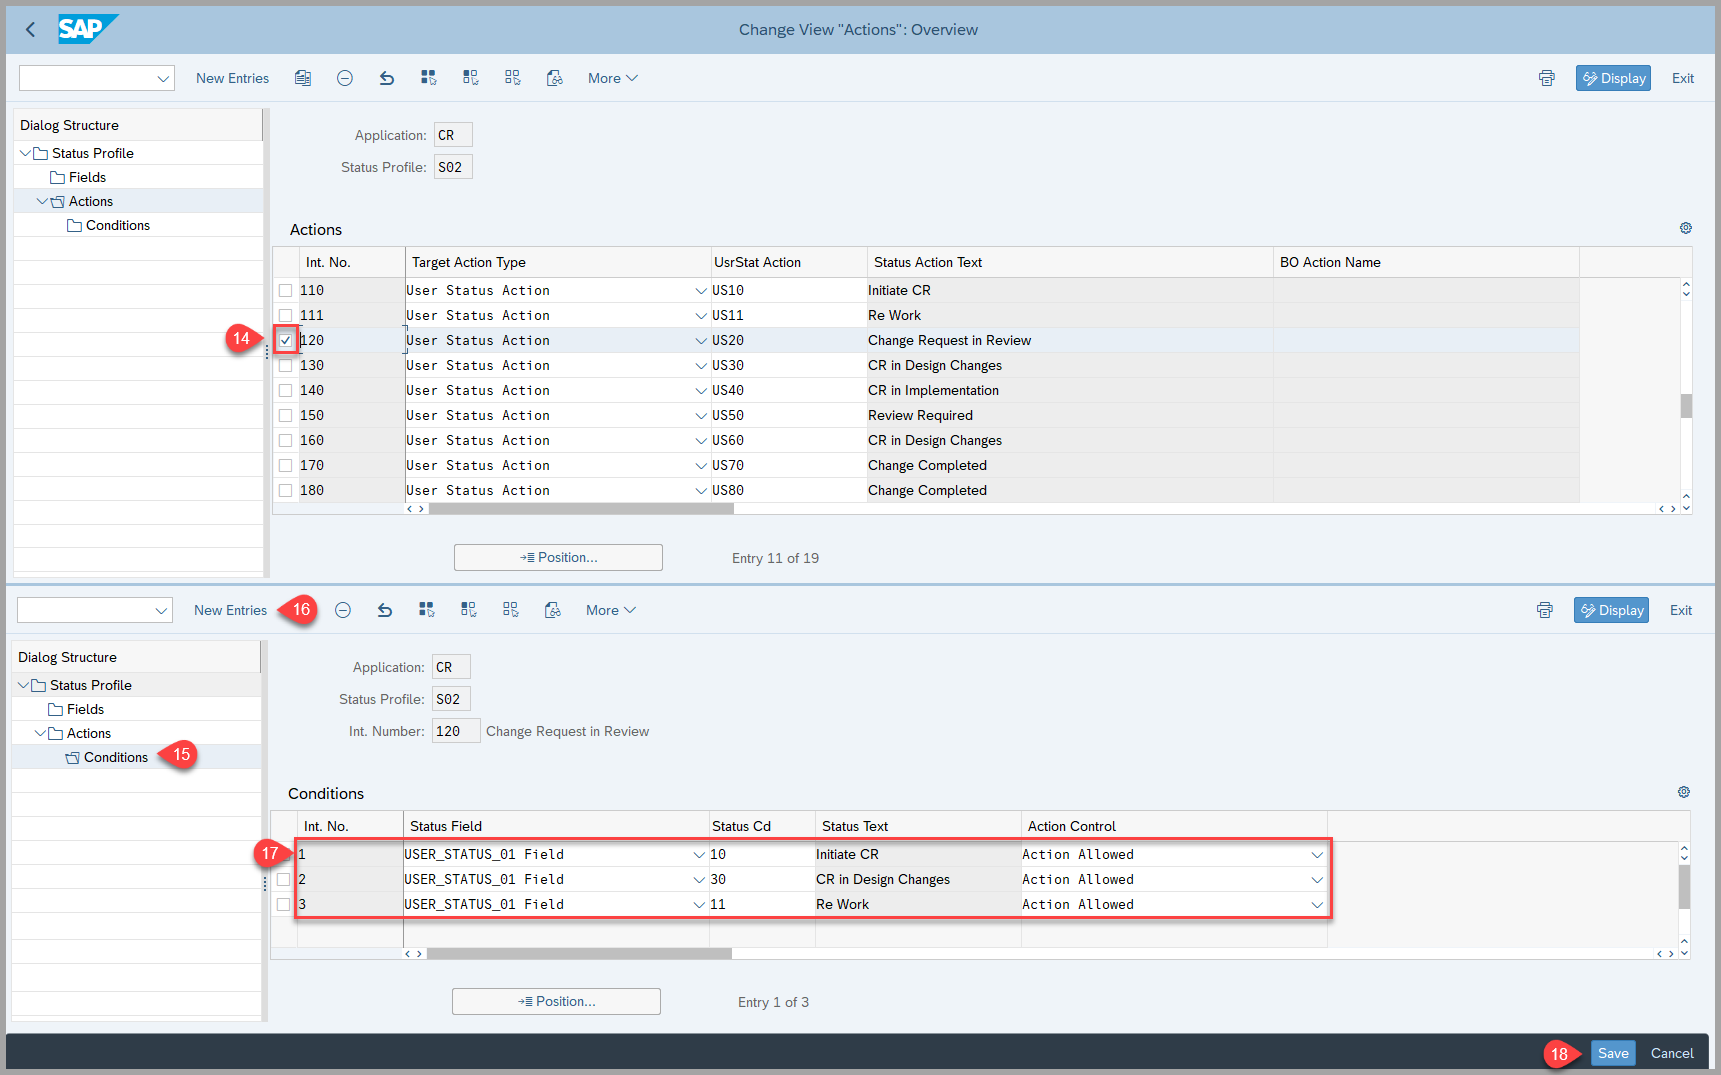1721x1075 pixels.
Task: Click the SAP back arrow icon
Action: point(30,30)
